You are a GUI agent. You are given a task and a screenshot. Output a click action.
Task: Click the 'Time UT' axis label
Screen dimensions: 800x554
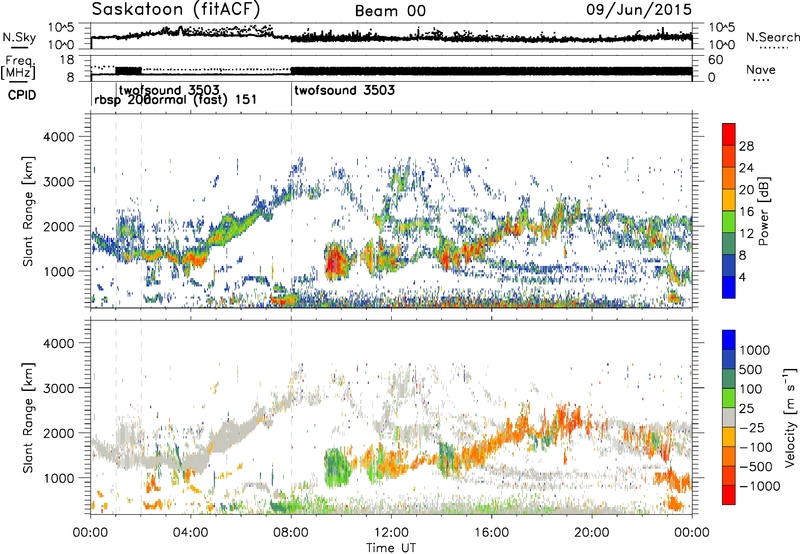point(391,547)
